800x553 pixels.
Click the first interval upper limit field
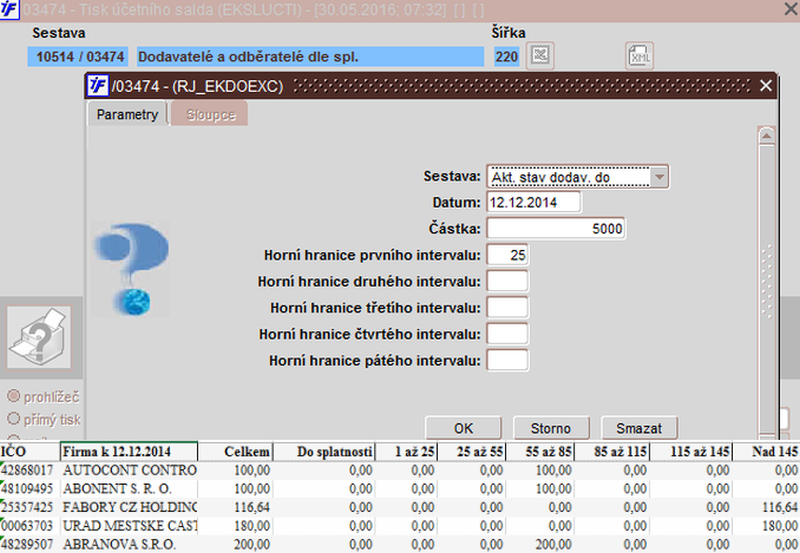[508, 255]
